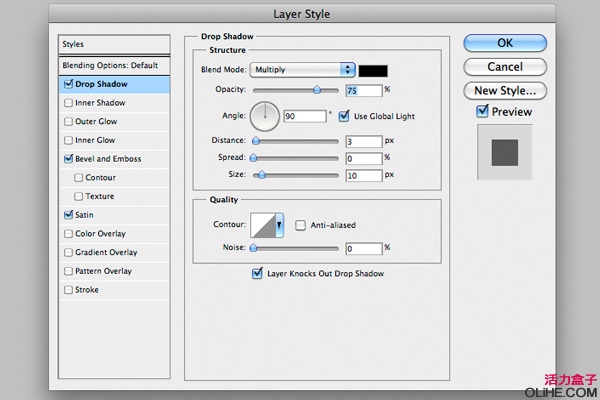Click the Cancel button
Viewport: 600px width, 400px height.
click(505, 67)
